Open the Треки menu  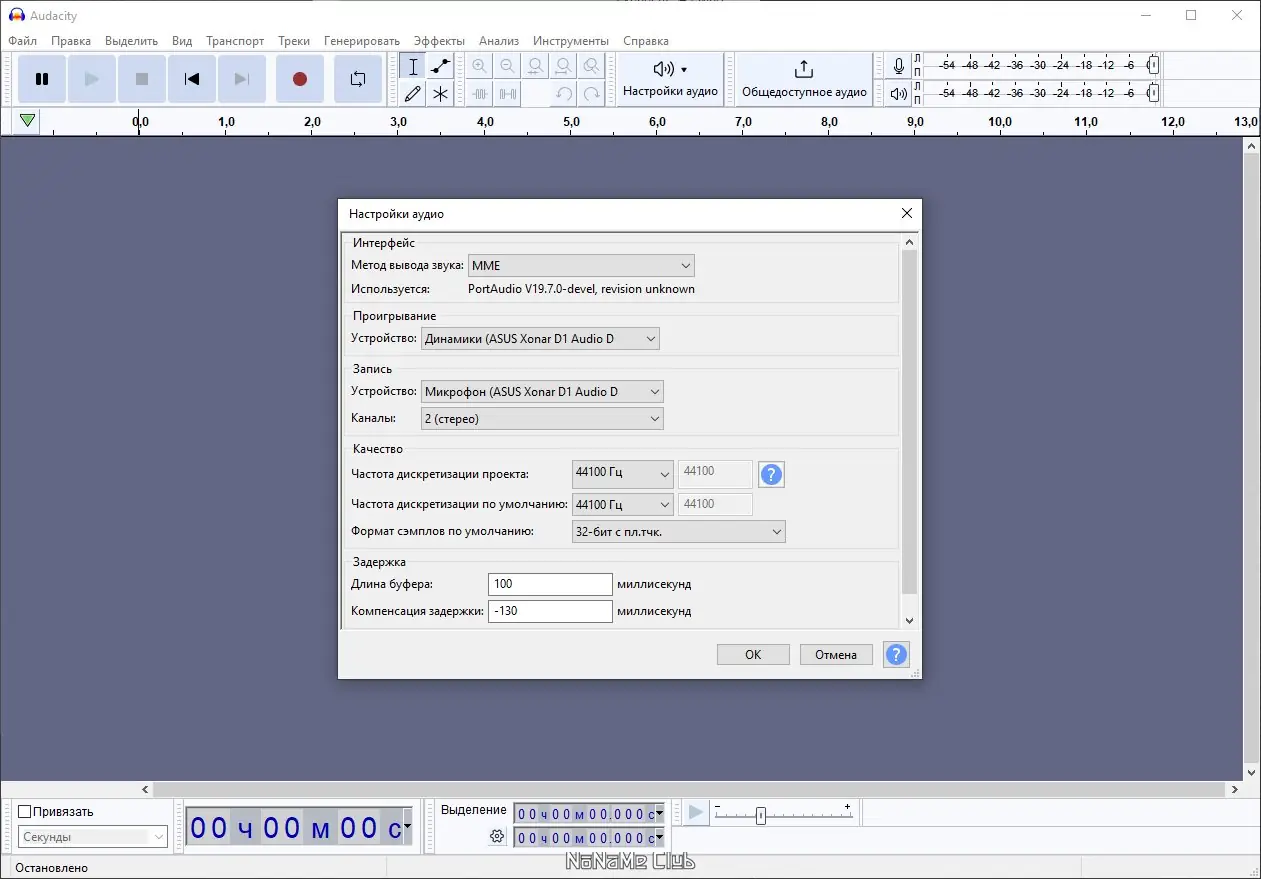294,41
